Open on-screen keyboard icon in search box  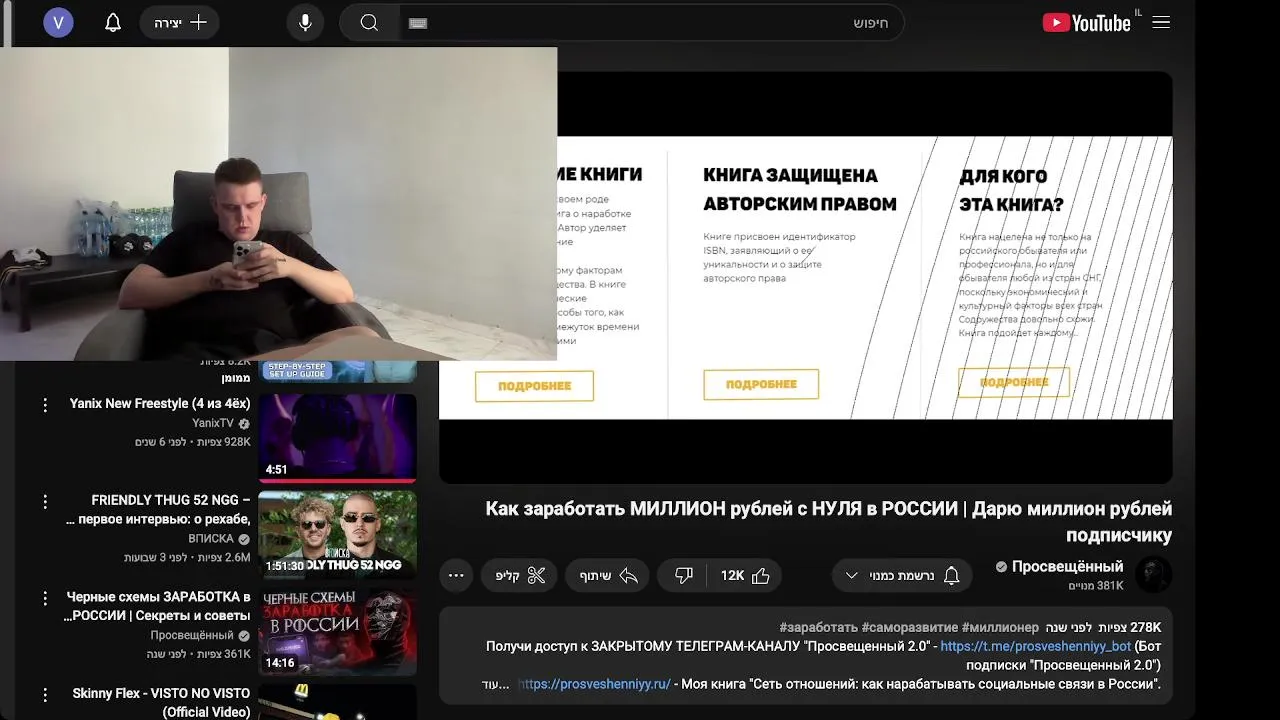point(418,23)
